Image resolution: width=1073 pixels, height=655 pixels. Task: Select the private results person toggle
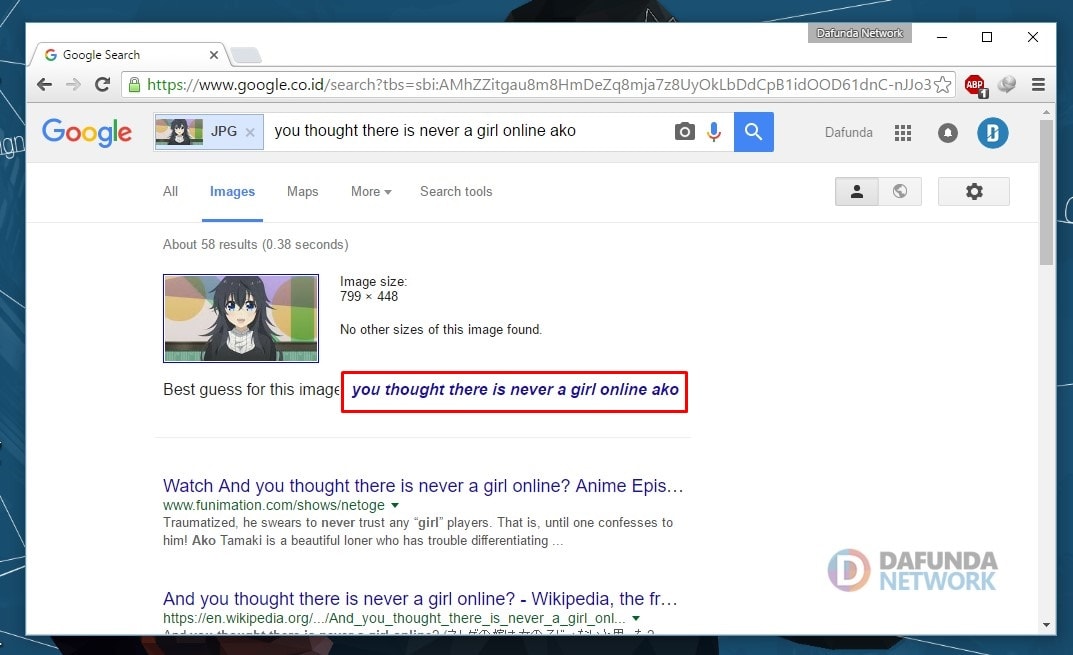[x=857, y=192]
